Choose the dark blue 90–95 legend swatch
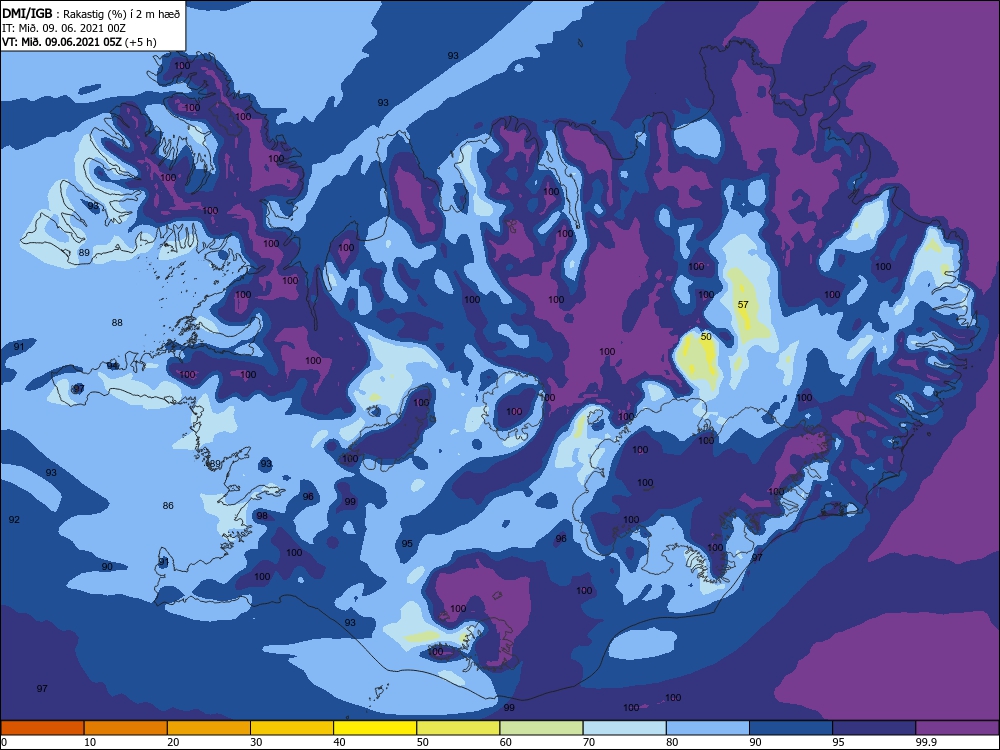Viewport: 1000px width, 750px height. point(791,728)
